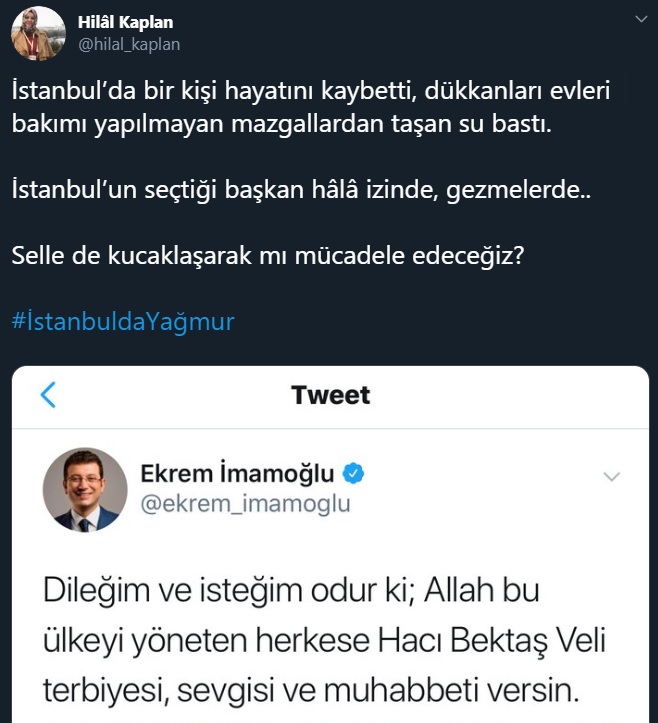658x723 pixels.
Task: Click Ekrem İmamoğlu's blue verified badge
Action: pyautogui.click(x=354, y=472)
